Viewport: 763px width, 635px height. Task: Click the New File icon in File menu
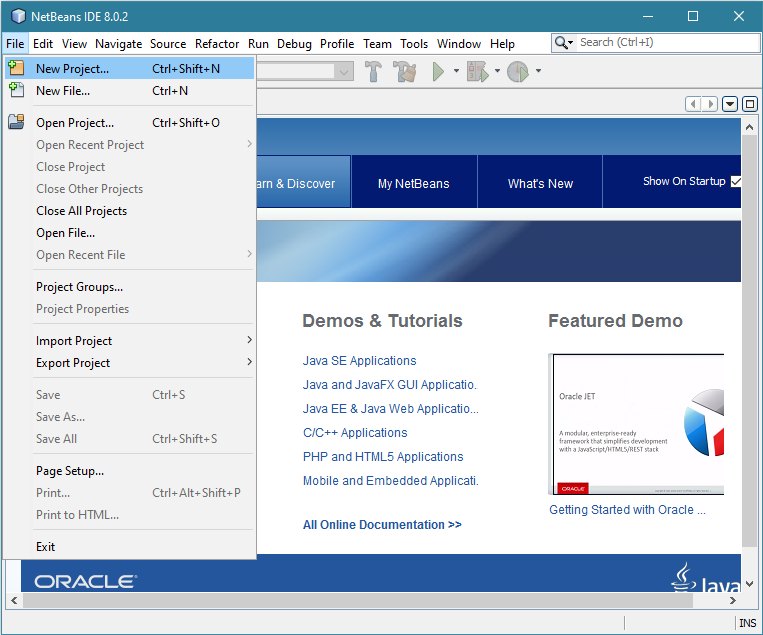[16, 90]
